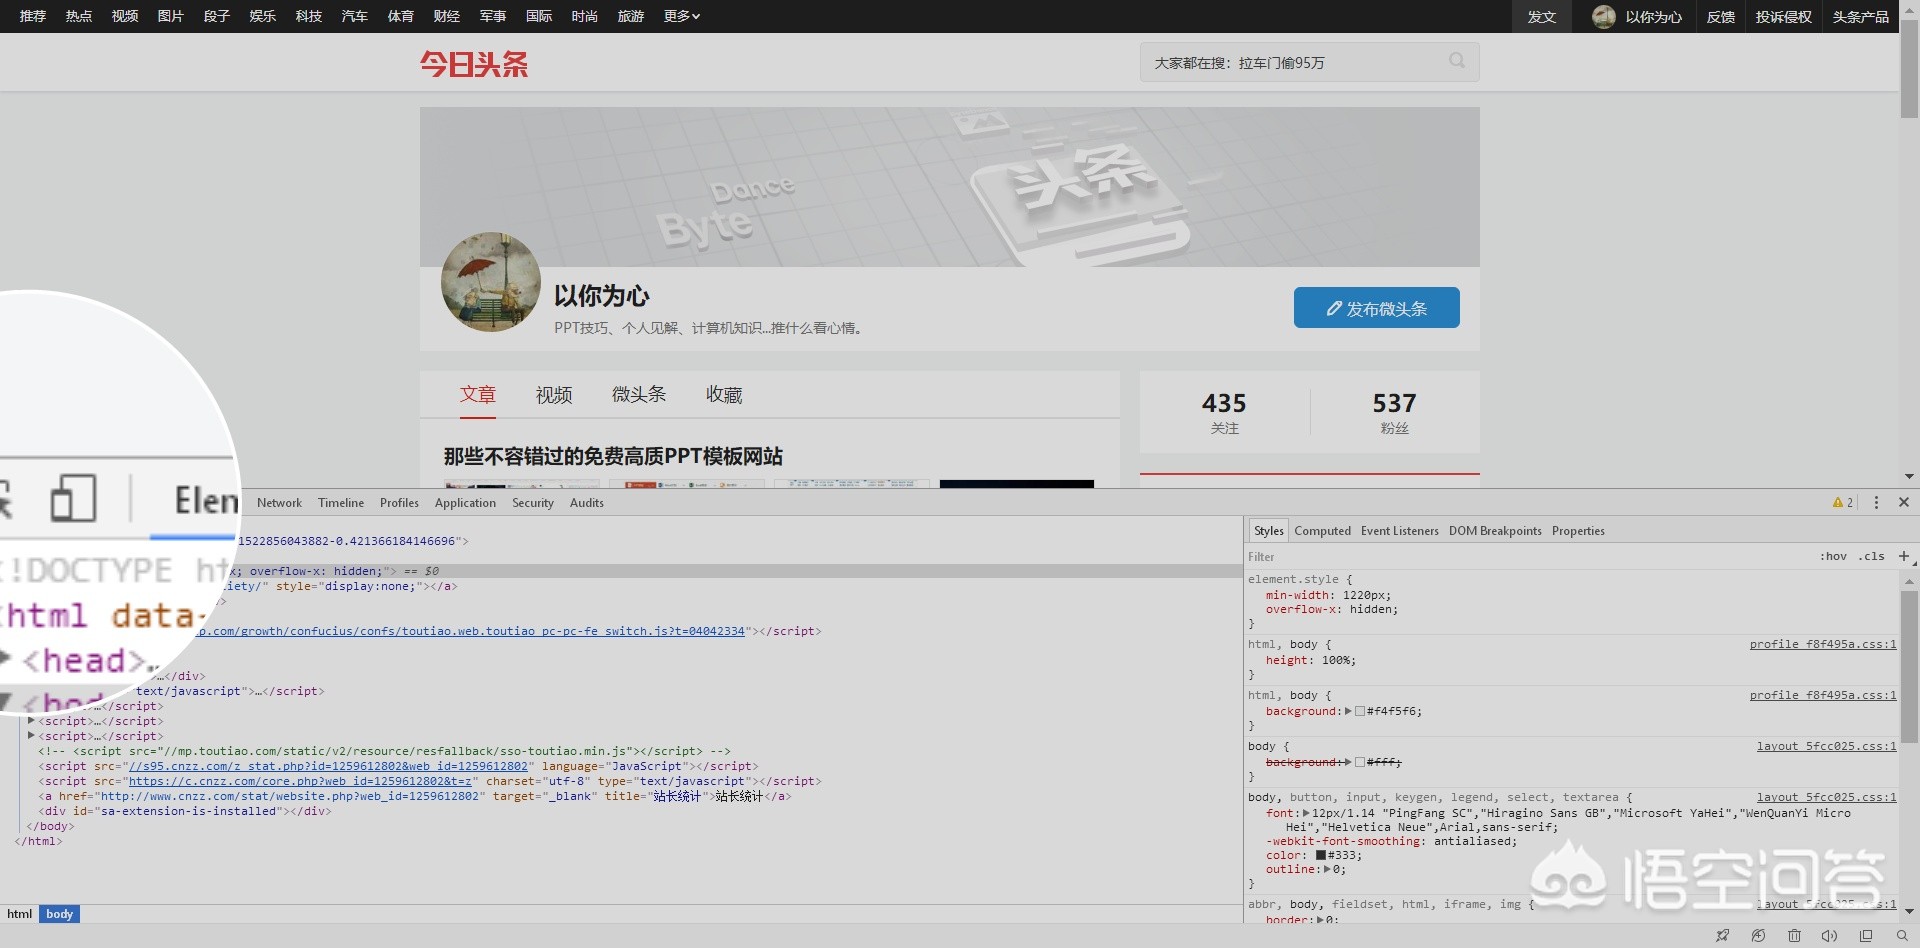Switch to the Network tab in DevTools

coord(279,503)
